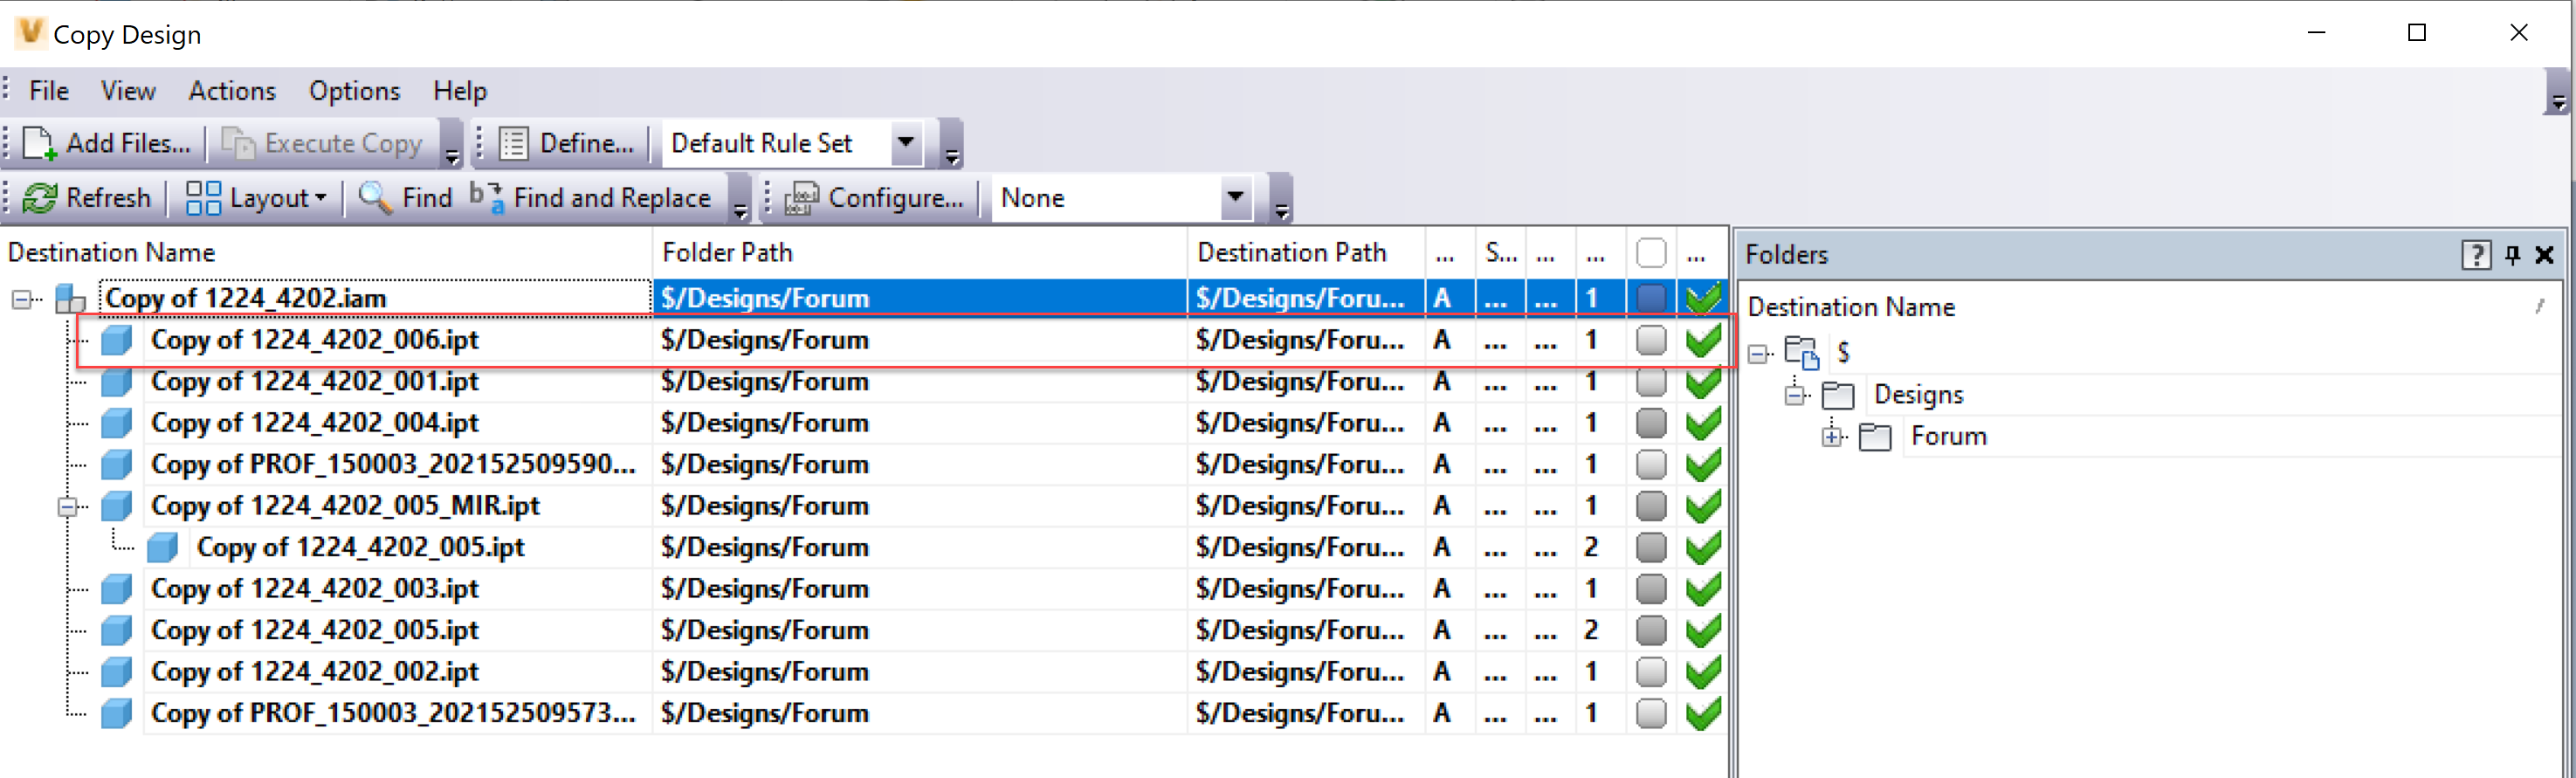Click the assembly icon for 1224_4202.iam
The image size is (2576, 778).
click(x=70, y=298)
